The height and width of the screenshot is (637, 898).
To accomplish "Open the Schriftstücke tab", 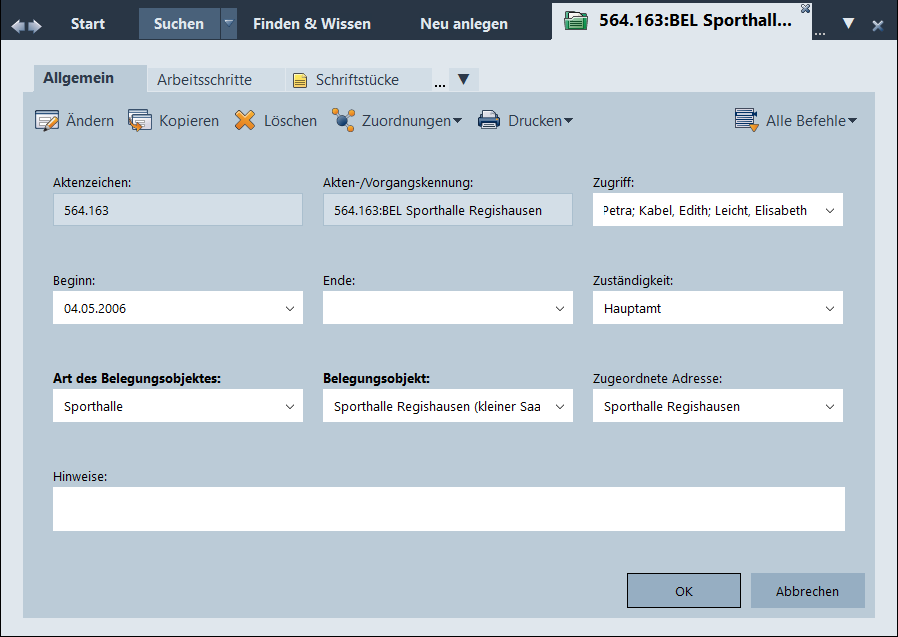I will (x=356, y=80).
